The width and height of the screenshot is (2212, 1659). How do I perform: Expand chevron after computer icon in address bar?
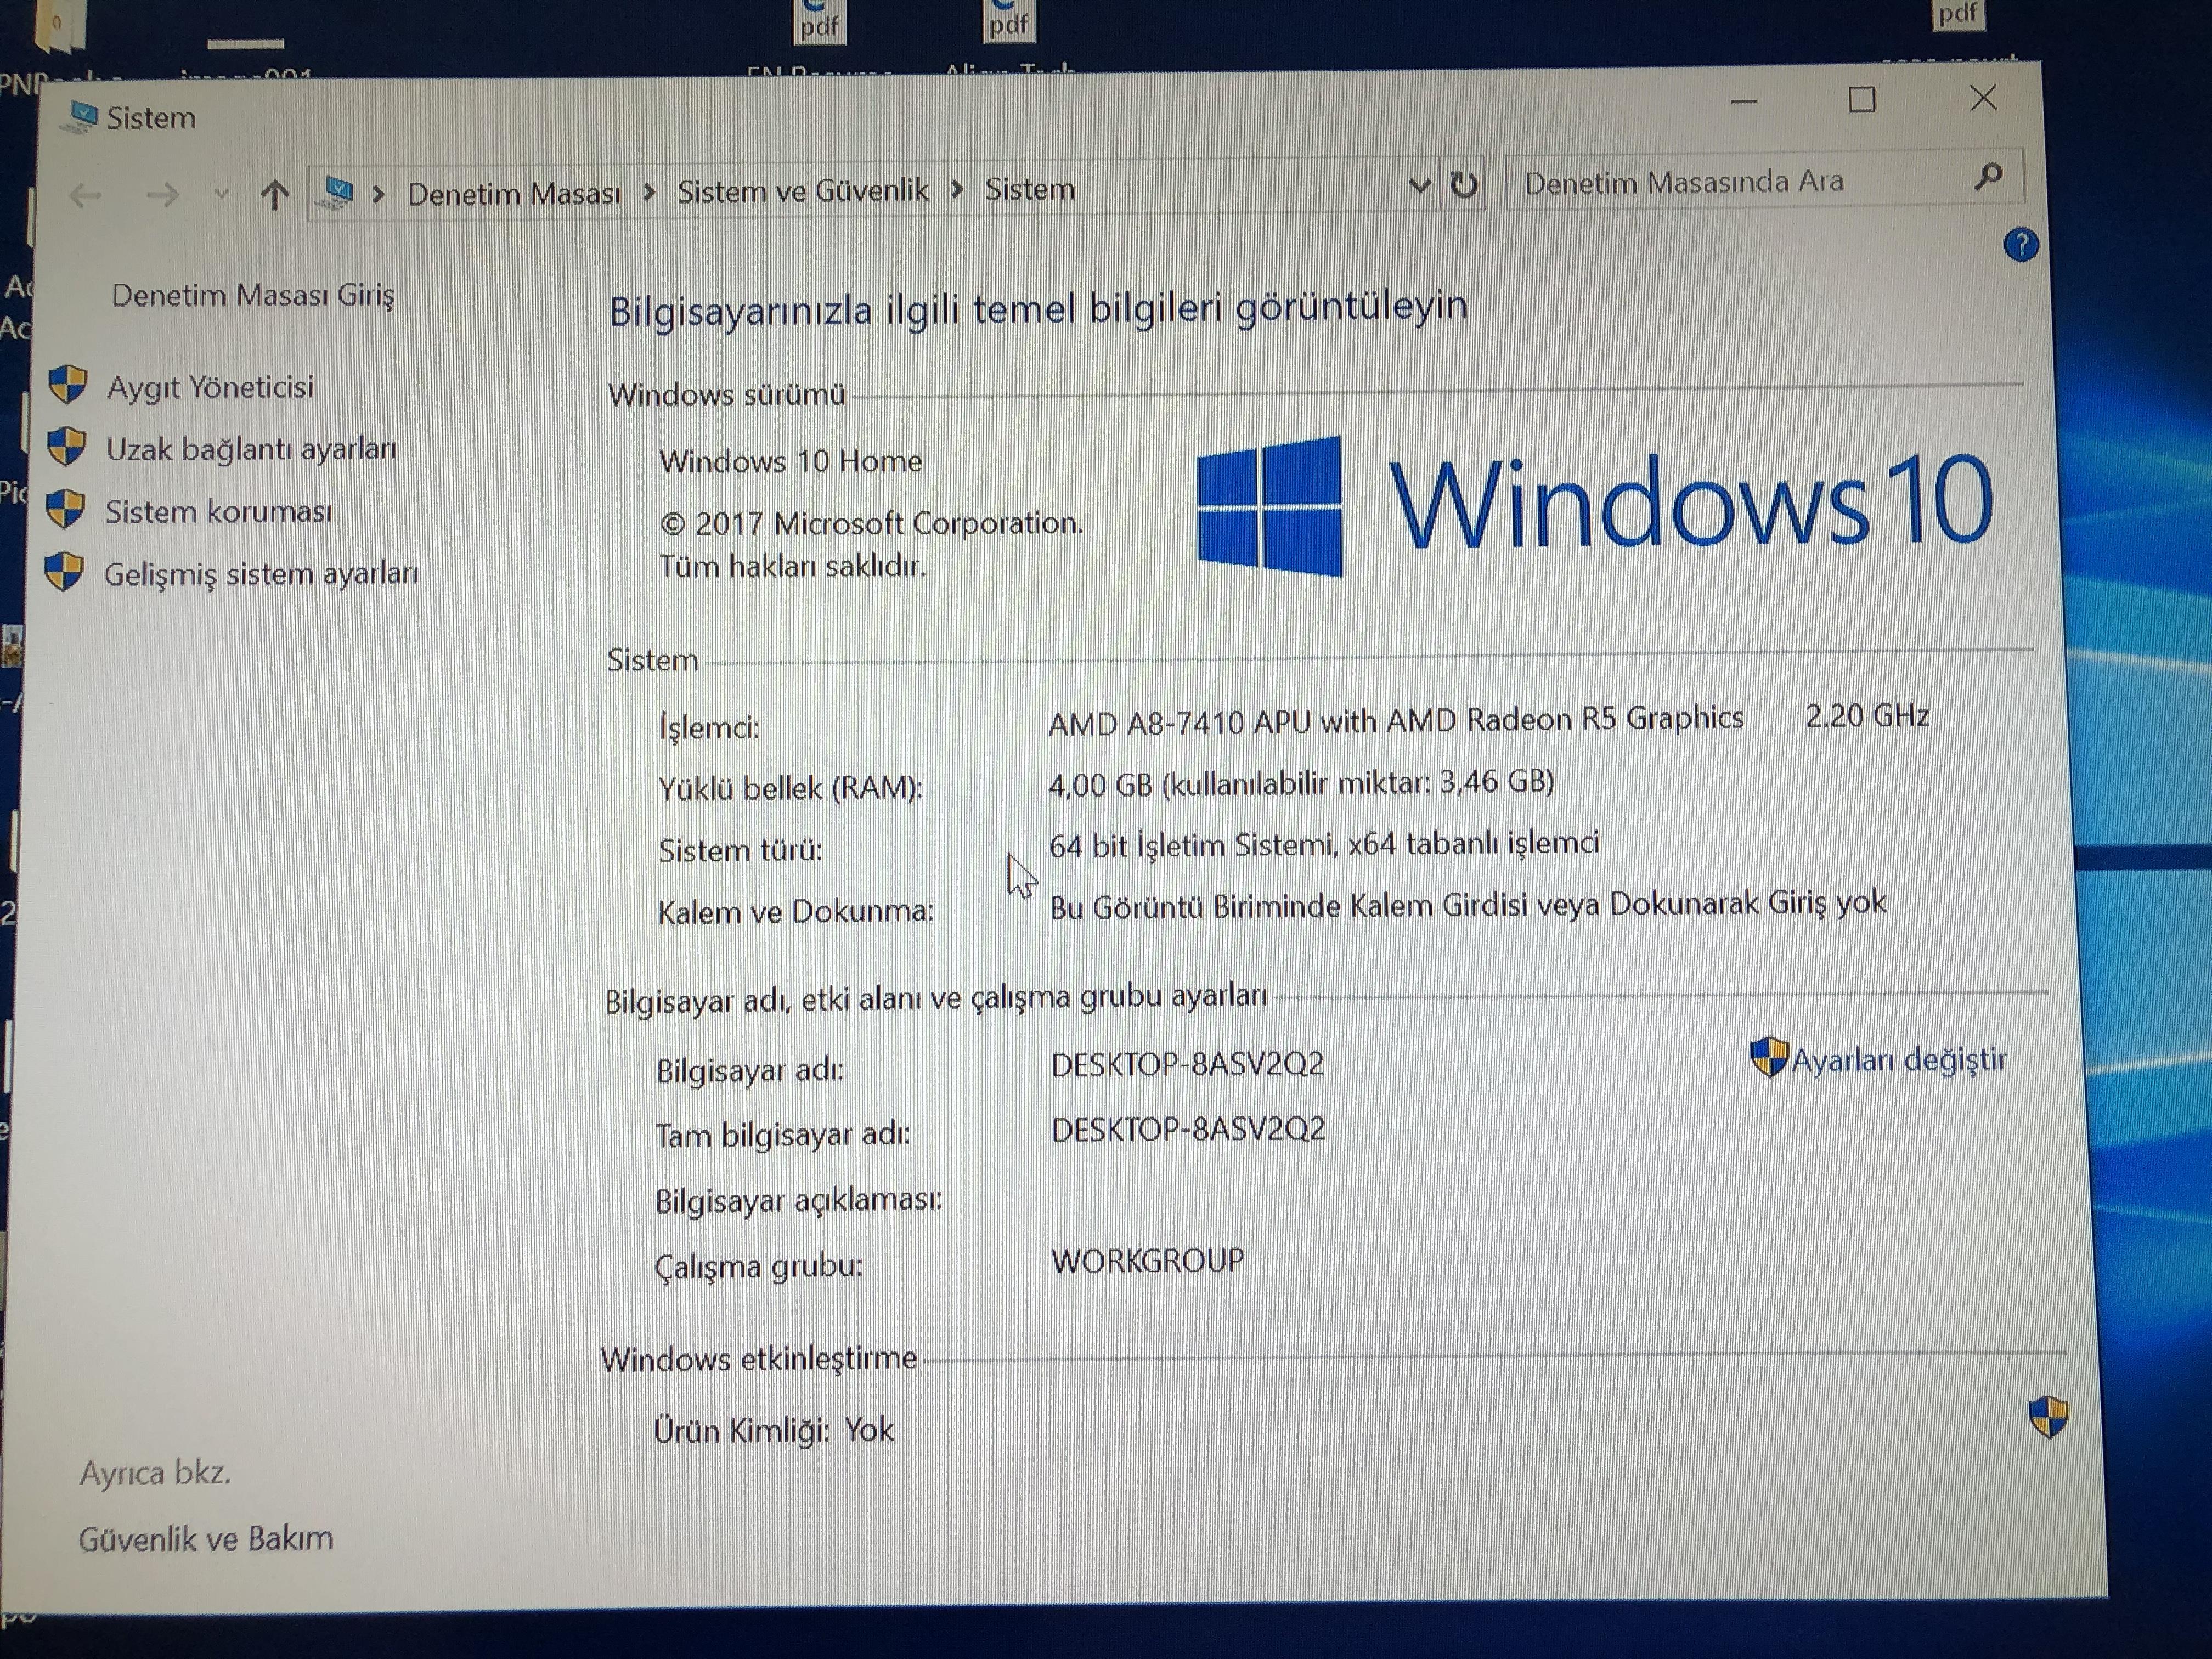click(x=379, y=193)
